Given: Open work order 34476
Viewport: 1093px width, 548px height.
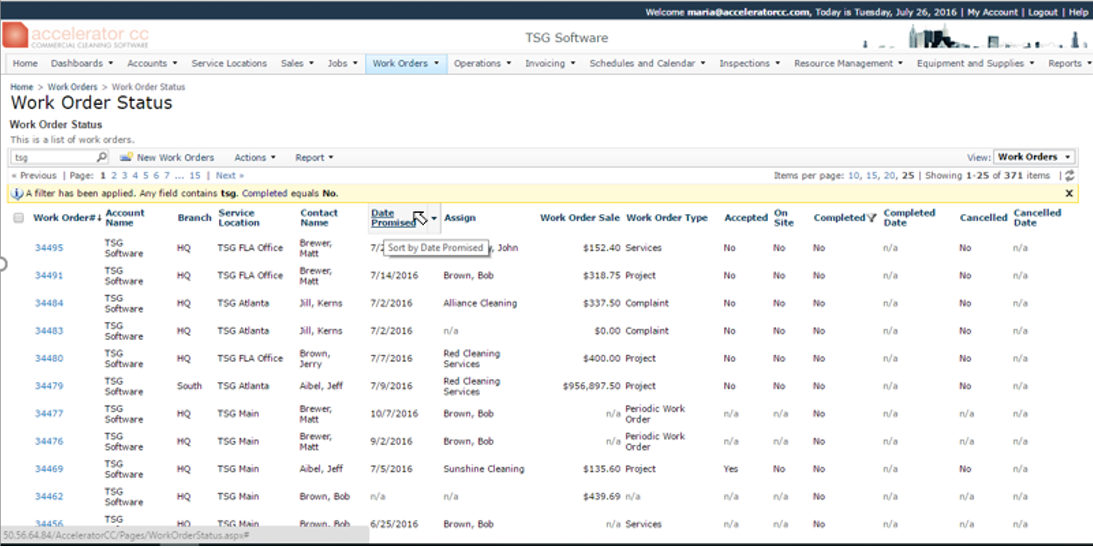Looking at the screenshot, I should [x=49, y=441].
